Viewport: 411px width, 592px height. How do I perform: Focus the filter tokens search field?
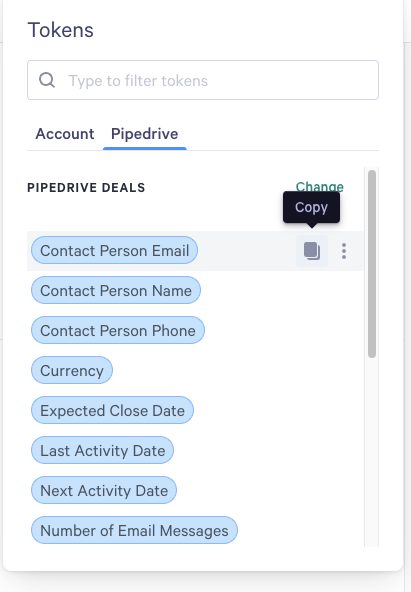pyautogui.click(x=203, y=80)
